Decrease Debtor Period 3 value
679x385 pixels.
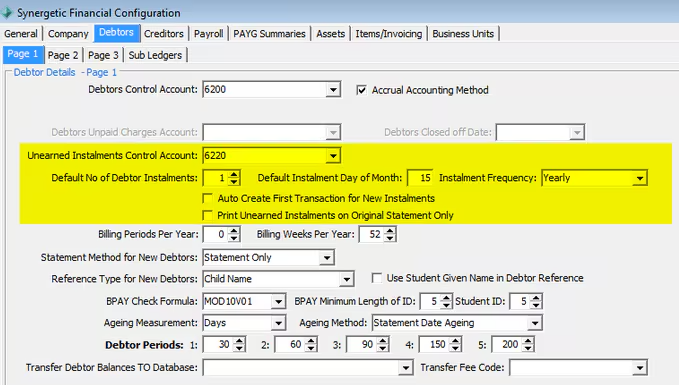383,348
